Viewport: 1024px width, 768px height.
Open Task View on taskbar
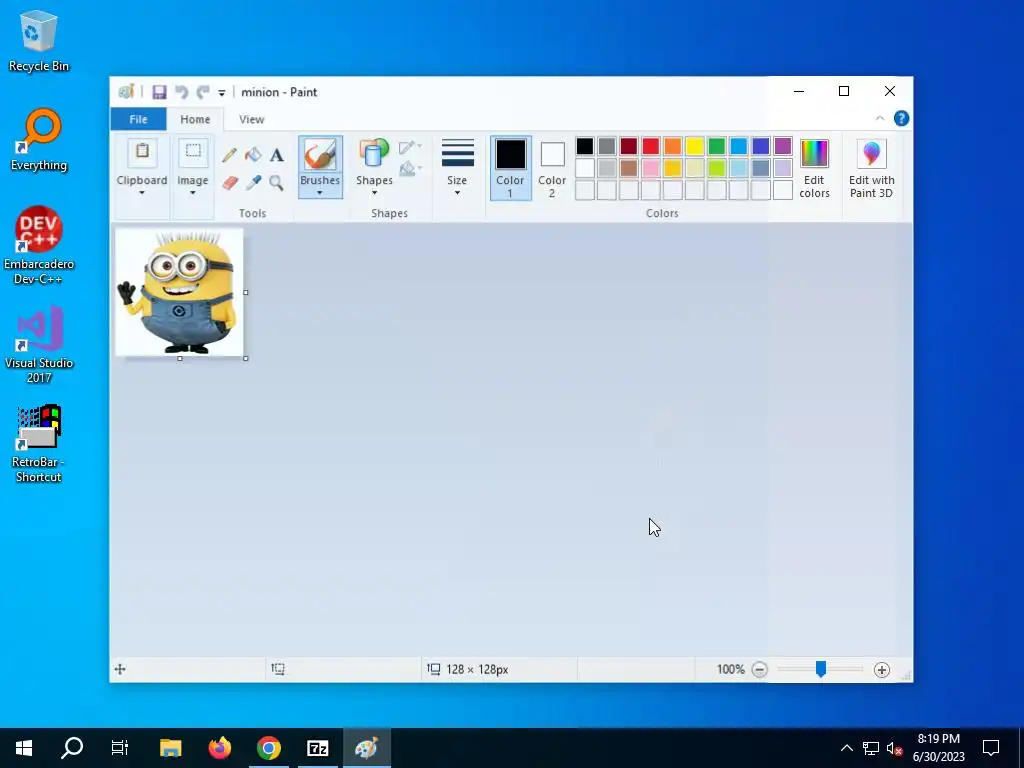tap(120, 748)
